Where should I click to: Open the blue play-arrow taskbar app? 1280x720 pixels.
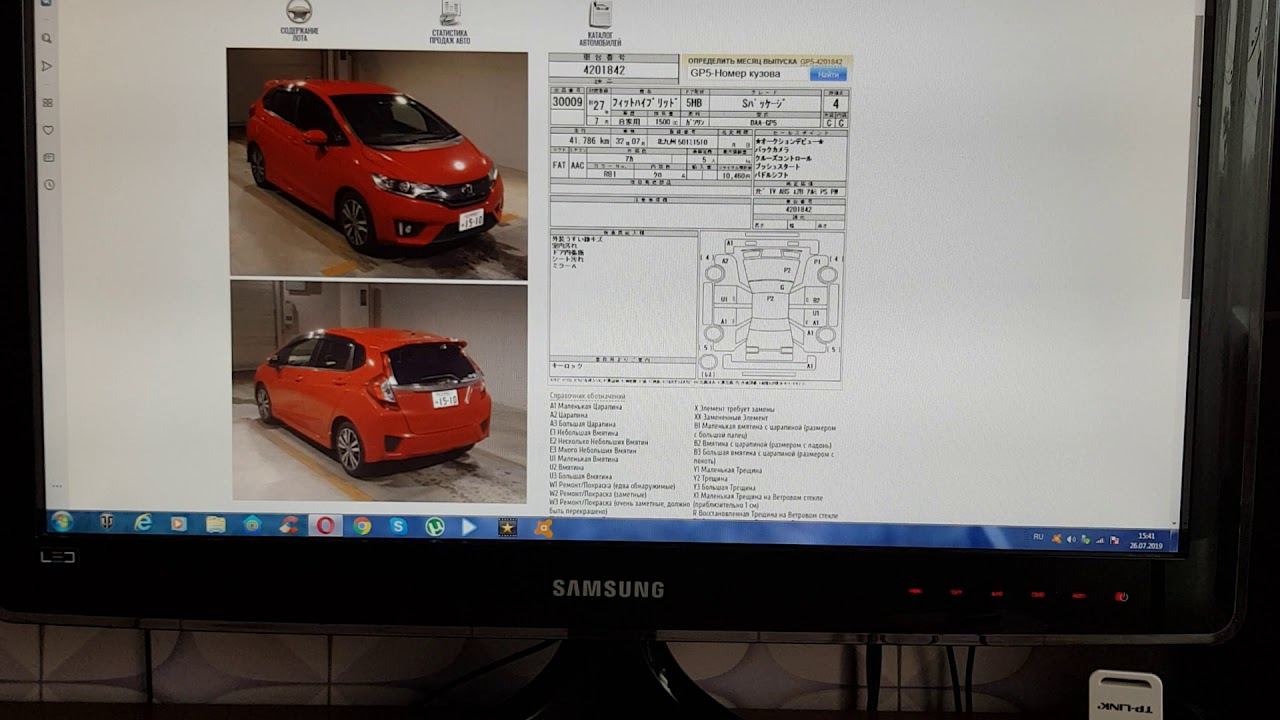tap(470, 527)
